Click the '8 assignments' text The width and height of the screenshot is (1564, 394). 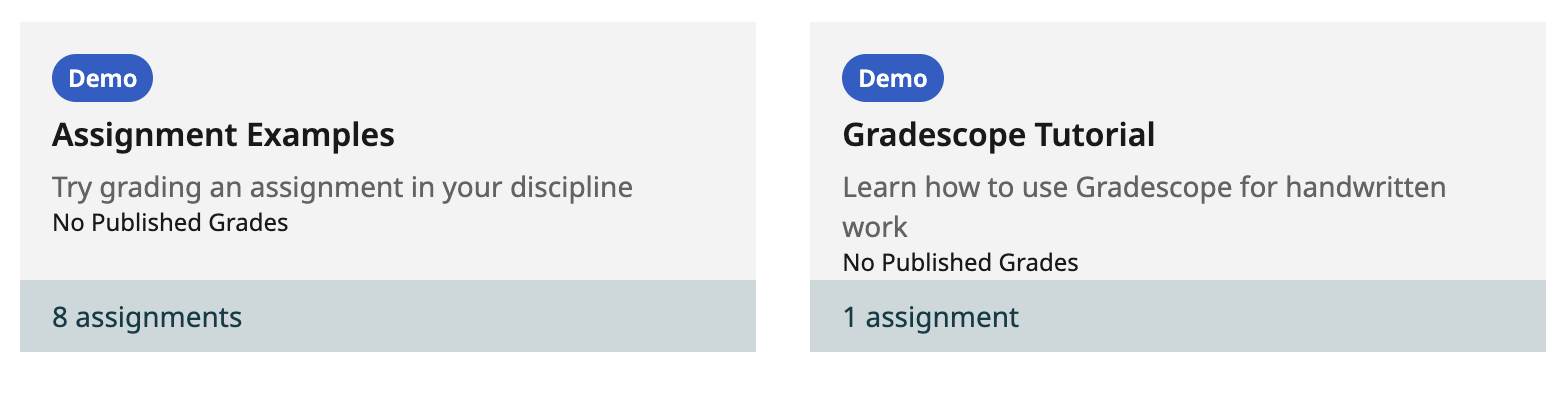pyautogui.click(x=147, y=318)
